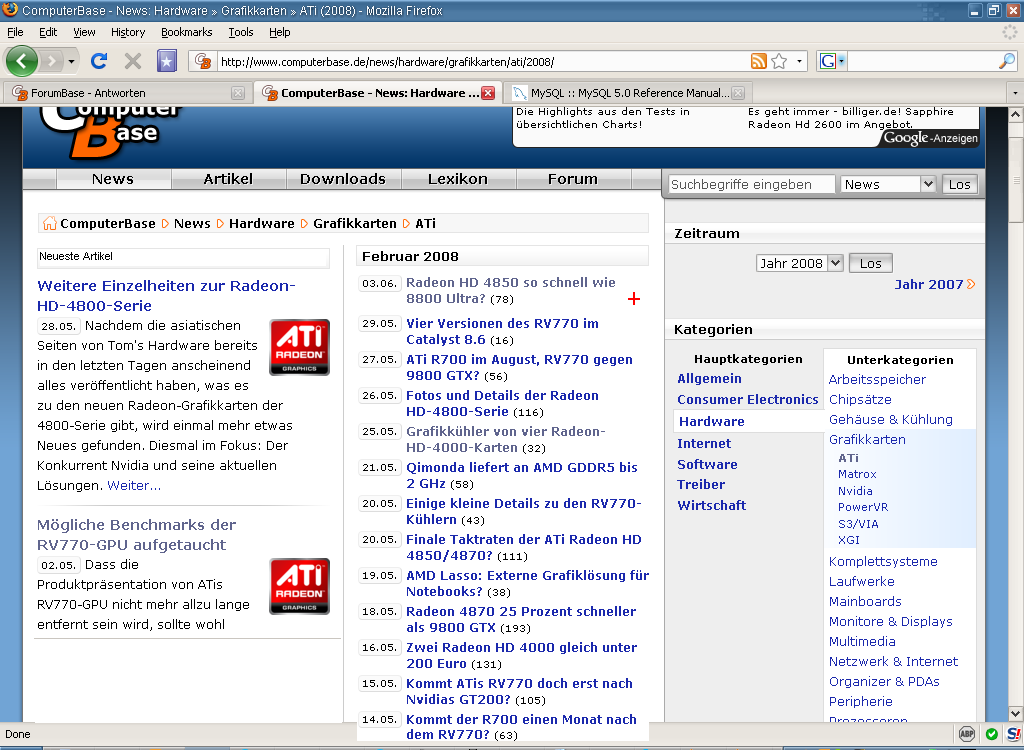Open the Lexikon navigation tab
The height and width of the screenshot is (750, 1024).
(458, 179)
